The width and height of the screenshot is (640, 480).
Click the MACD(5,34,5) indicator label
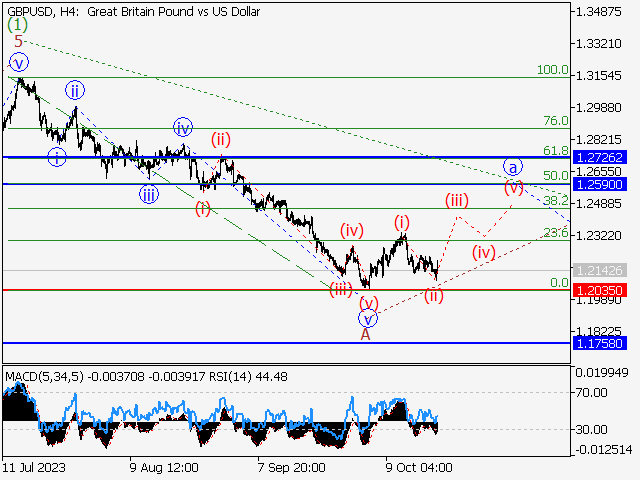[x=44, y=376]
